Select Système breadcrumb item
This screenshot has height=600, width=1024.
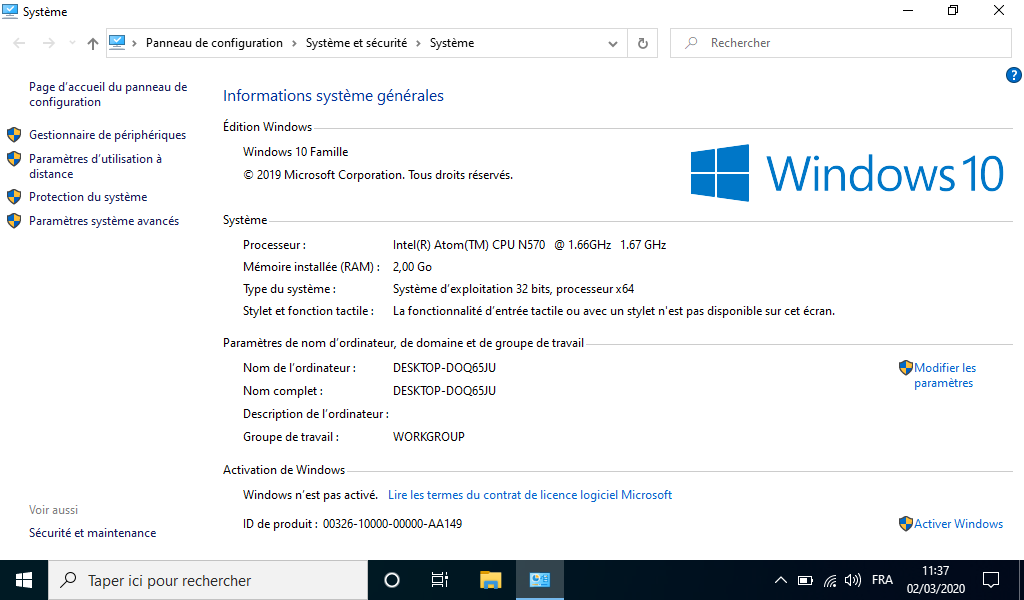click(x=452, y=43)
